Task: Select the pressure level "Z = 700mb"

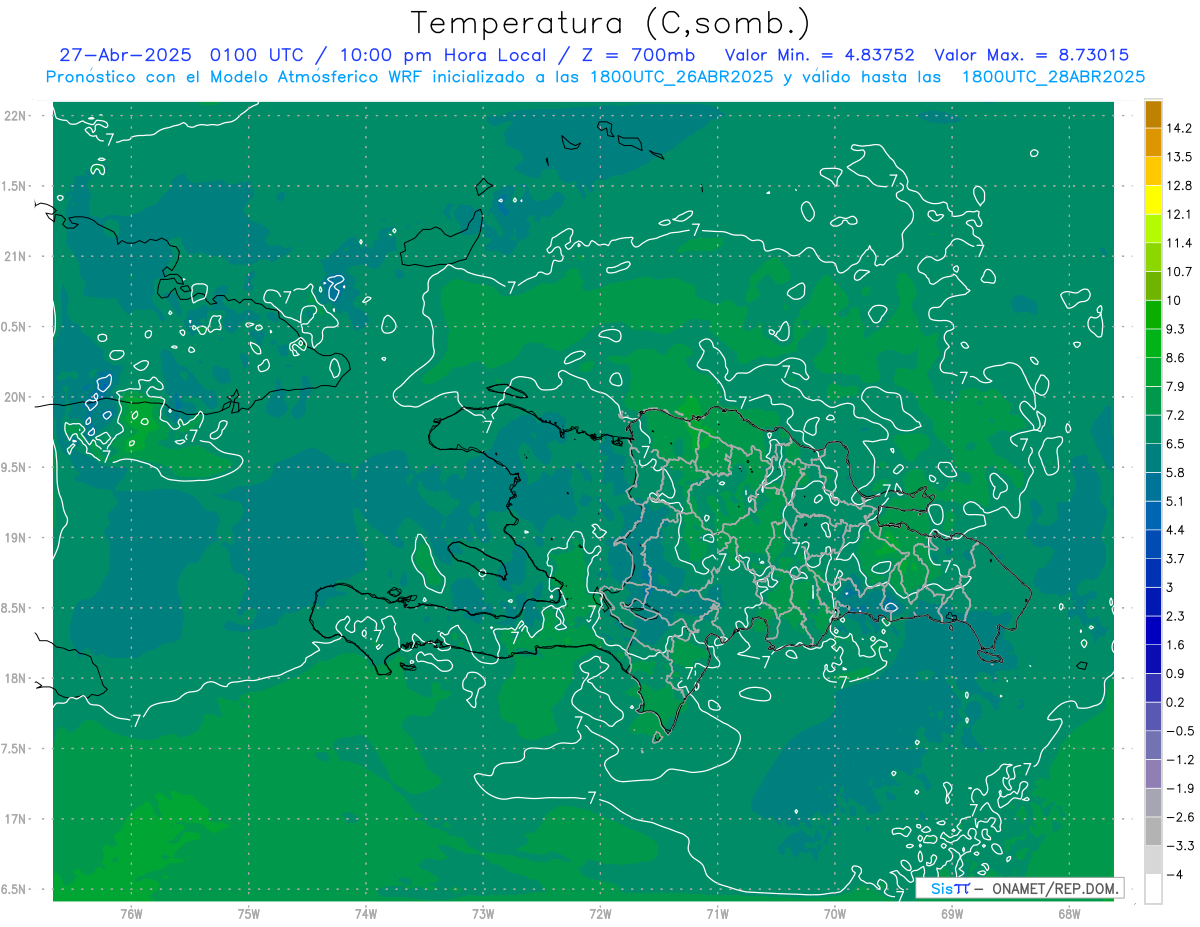Action: [640, 55]
